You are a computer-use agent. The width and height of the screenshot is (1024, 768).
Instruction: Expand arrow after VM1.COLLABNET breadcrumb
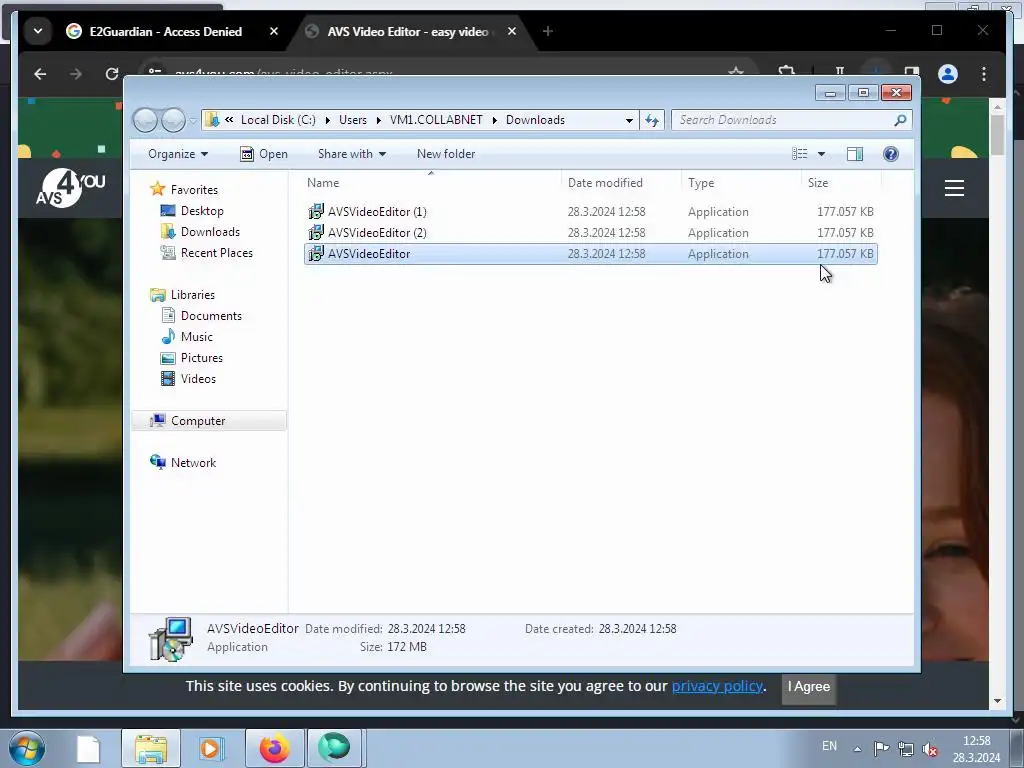pos(494,120)
